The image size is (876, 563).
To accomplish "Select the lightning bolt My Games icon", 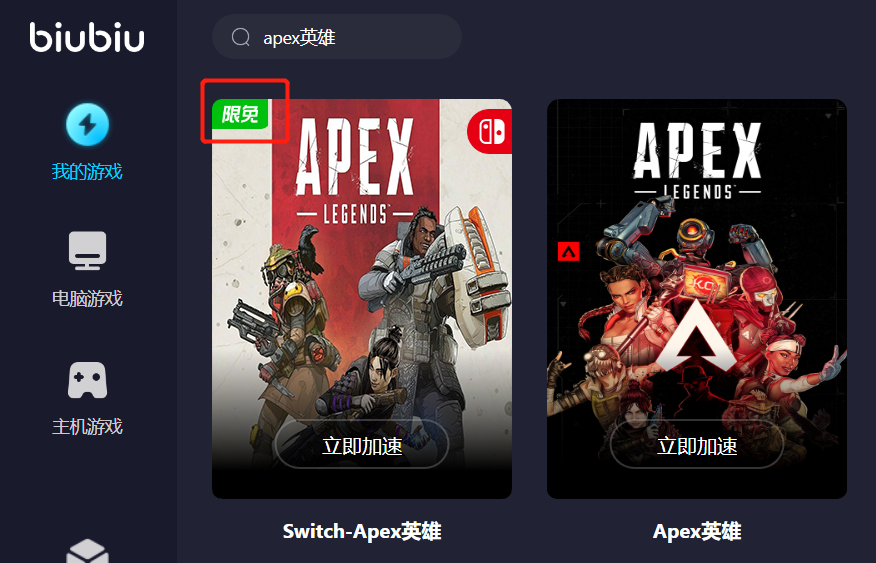I will pyautogui.click(x=87, y=124).
